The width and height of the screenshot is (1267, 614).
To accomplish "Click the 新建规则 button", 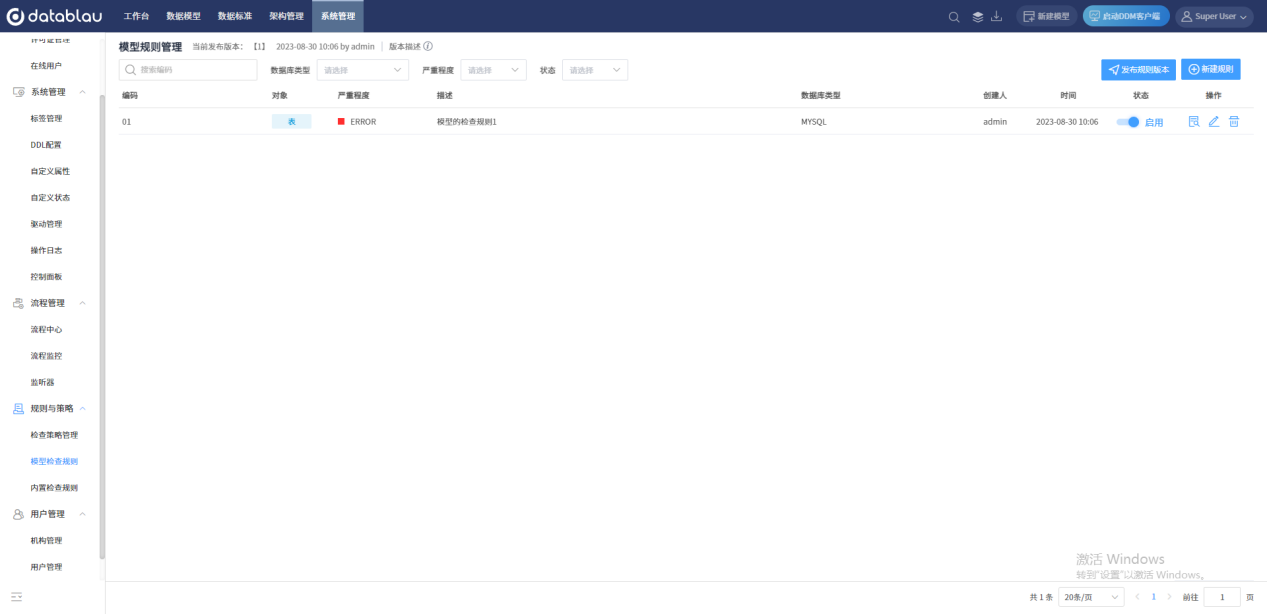I will coord(1210,69).
